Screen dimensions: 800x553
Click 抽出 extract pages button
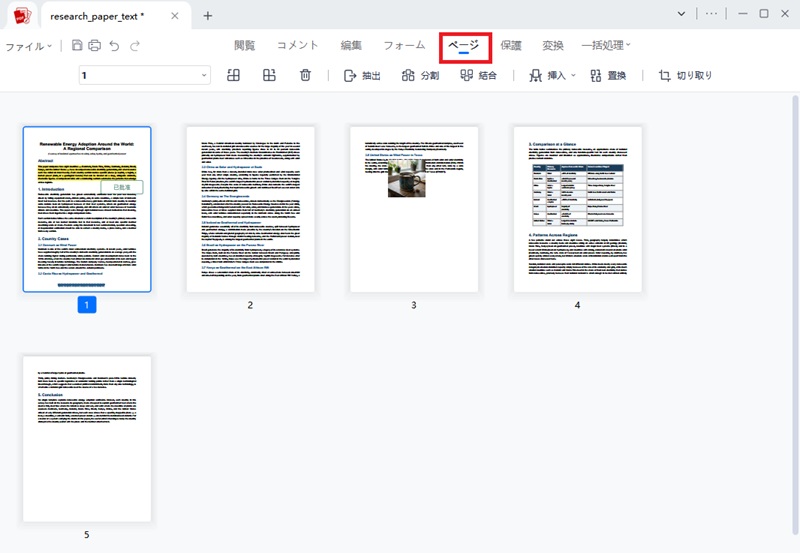362,76
